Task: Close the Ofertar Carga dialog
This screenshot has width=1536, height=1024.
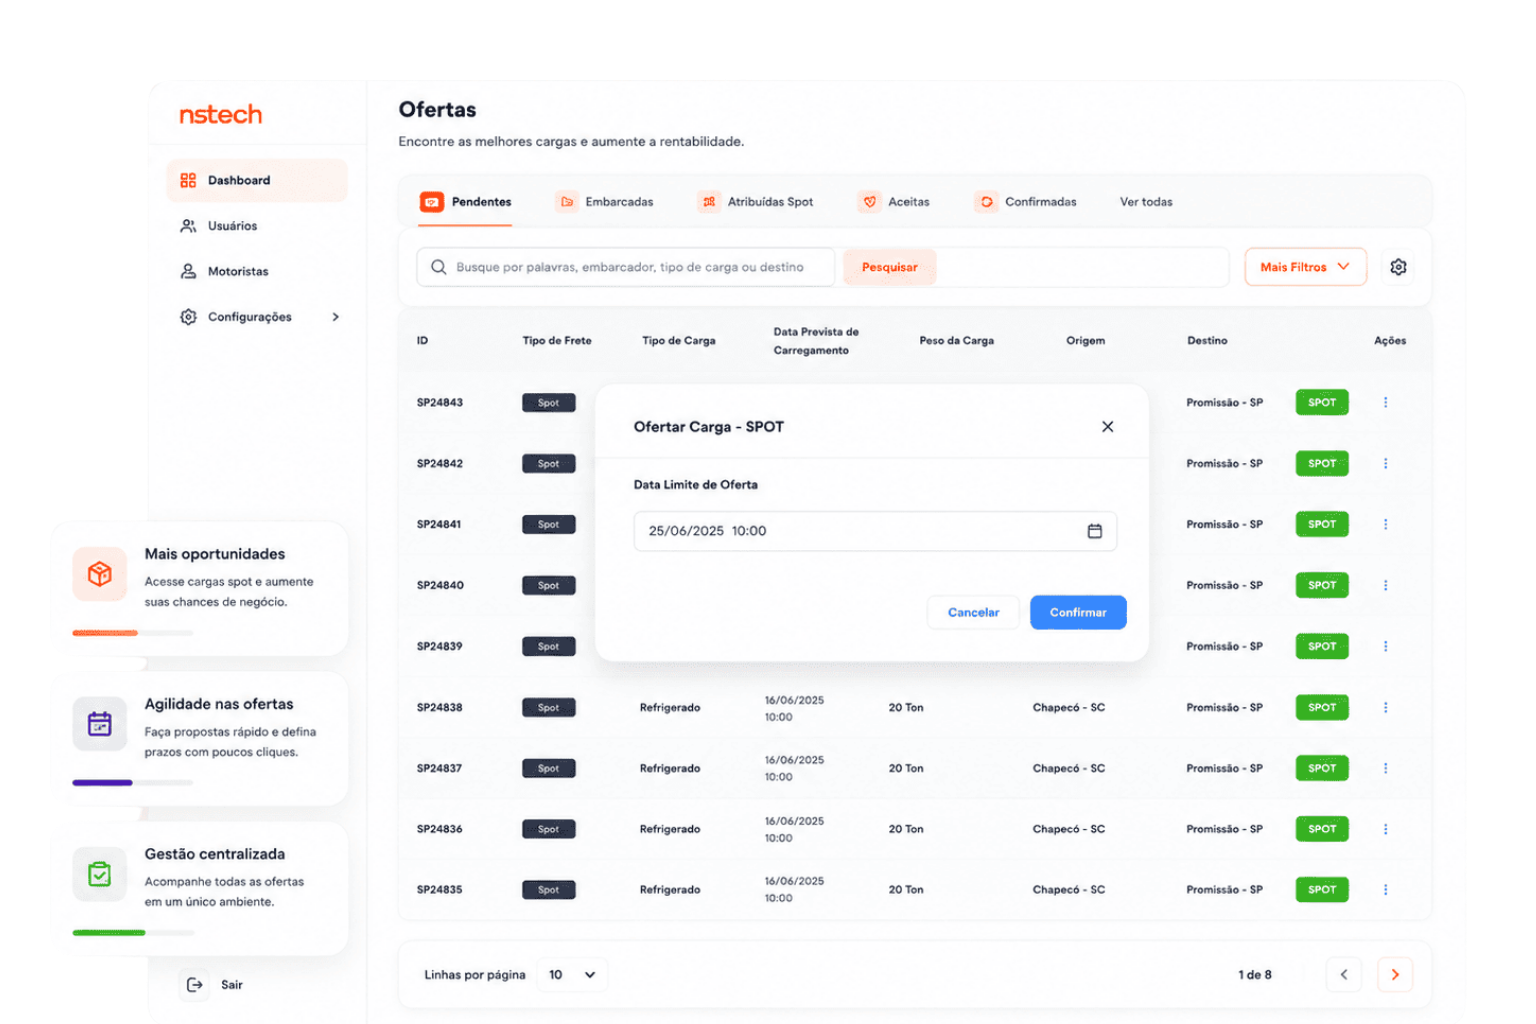Action: (x=1107, y=426)
